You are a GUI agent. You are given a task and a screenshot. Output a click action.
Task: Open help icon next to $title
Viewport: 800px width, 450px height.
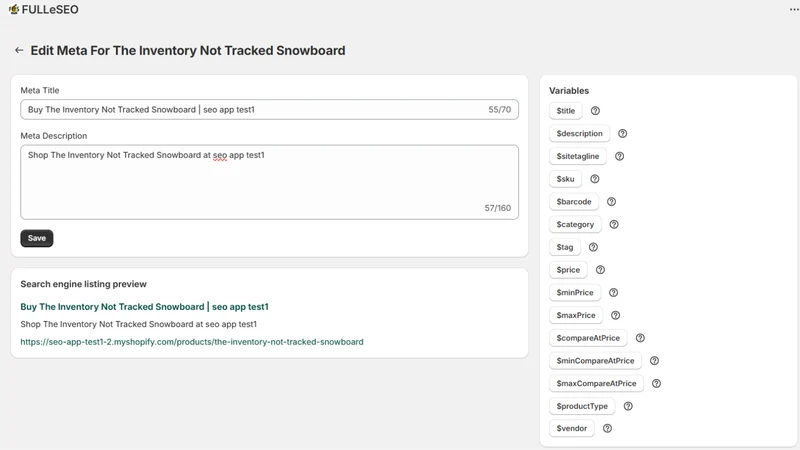[x=595, y=111]
